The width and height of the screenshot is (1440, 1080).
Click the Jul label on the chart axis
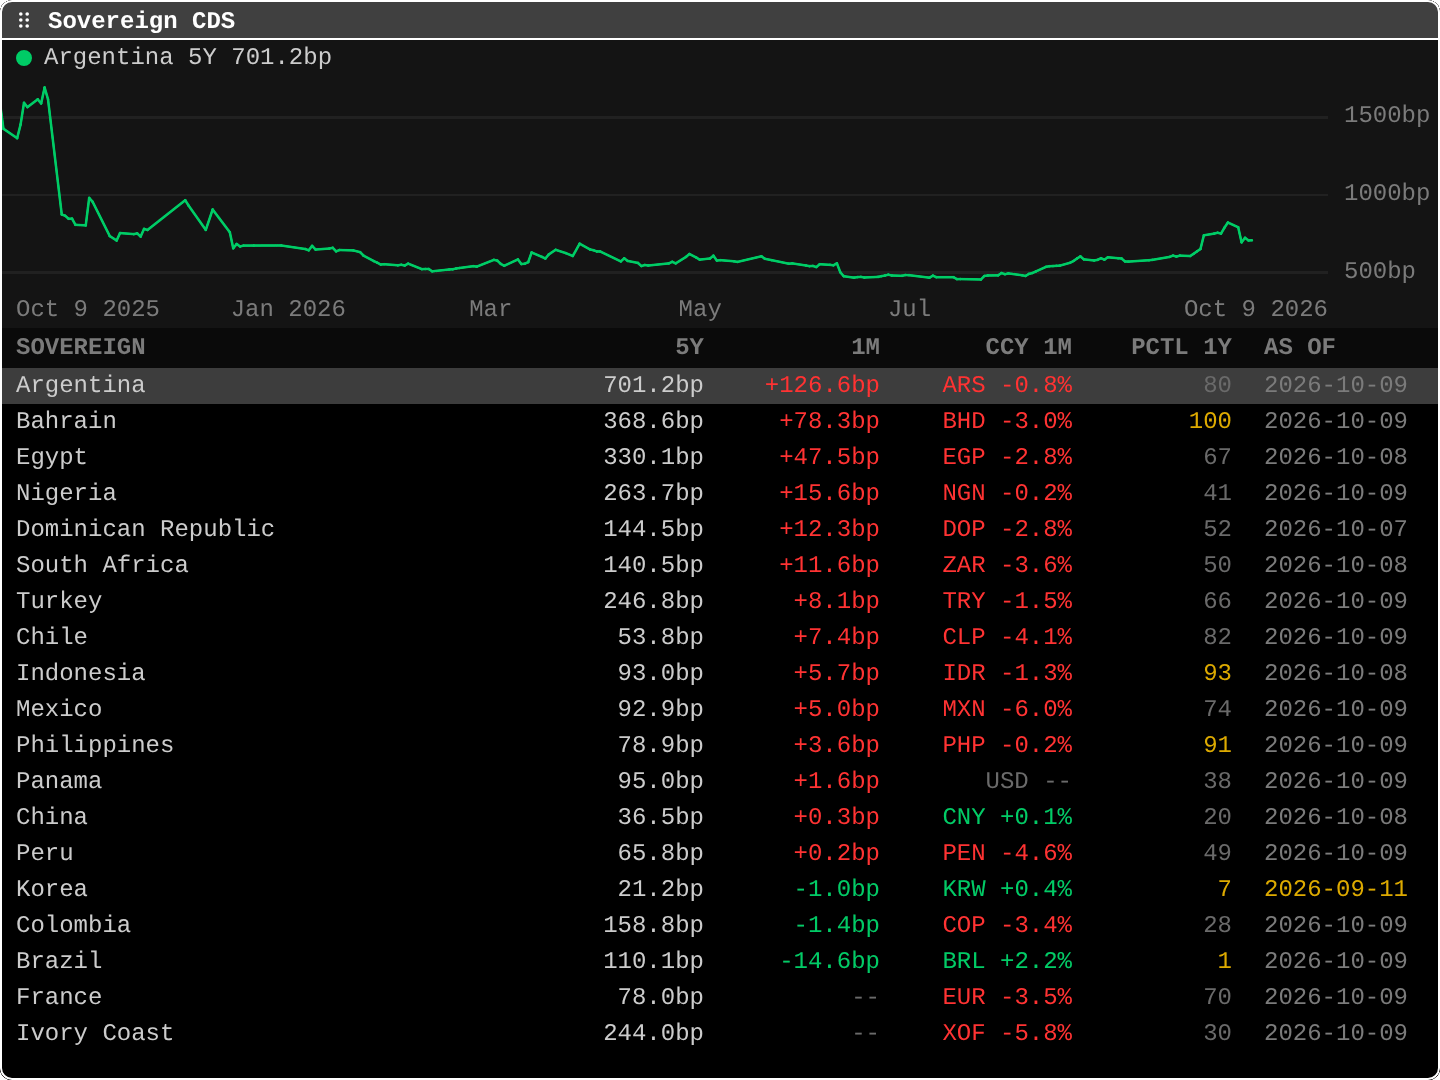910,309
